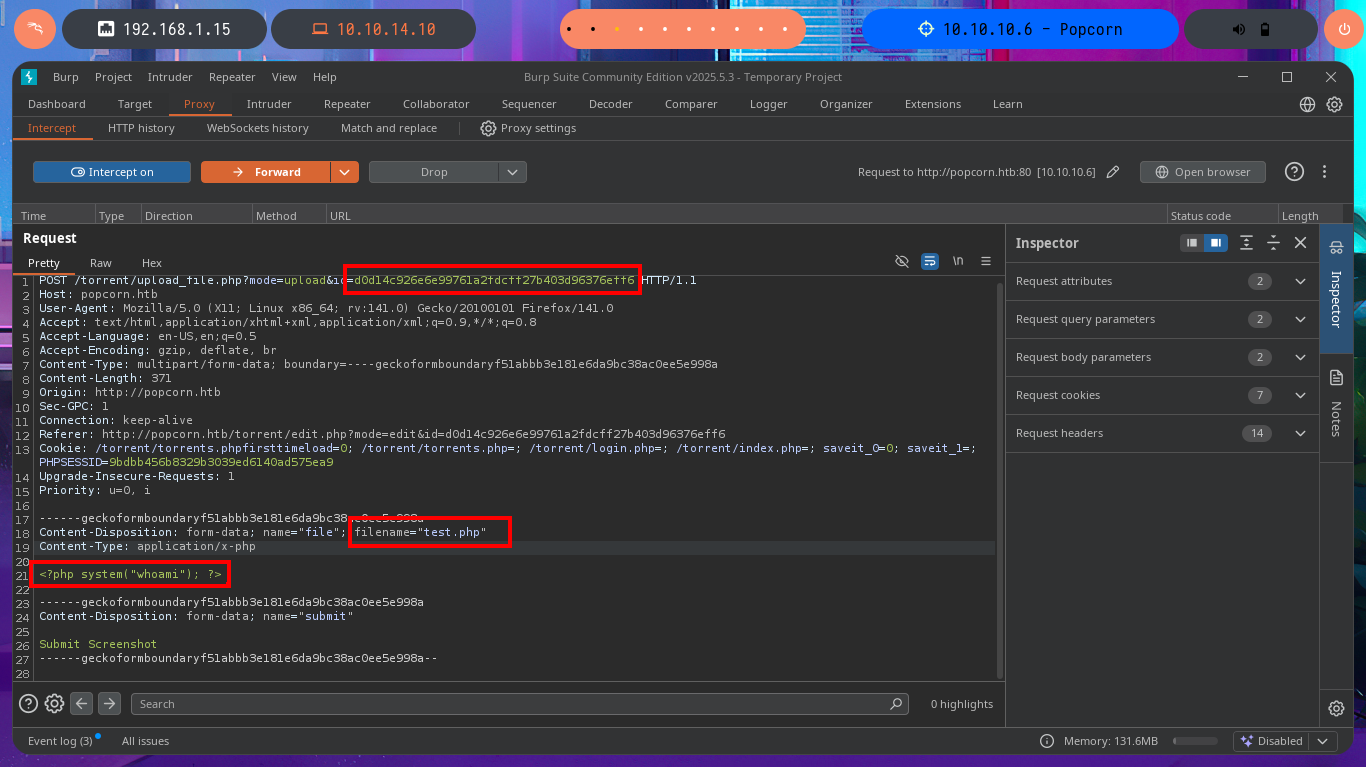Open the Event log in status bar

point(60,741)
